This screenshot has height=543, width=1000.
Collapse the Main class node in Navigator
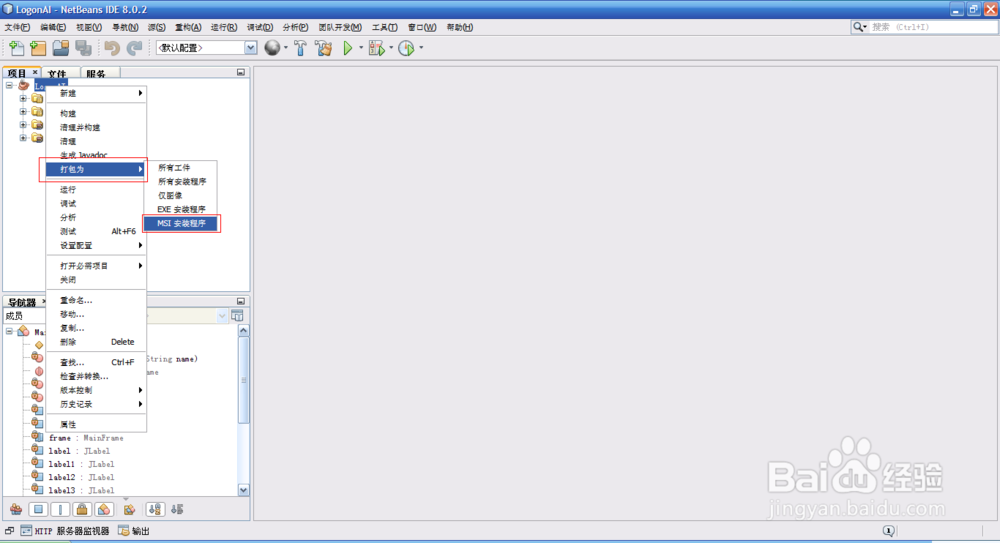click(10, 332)
